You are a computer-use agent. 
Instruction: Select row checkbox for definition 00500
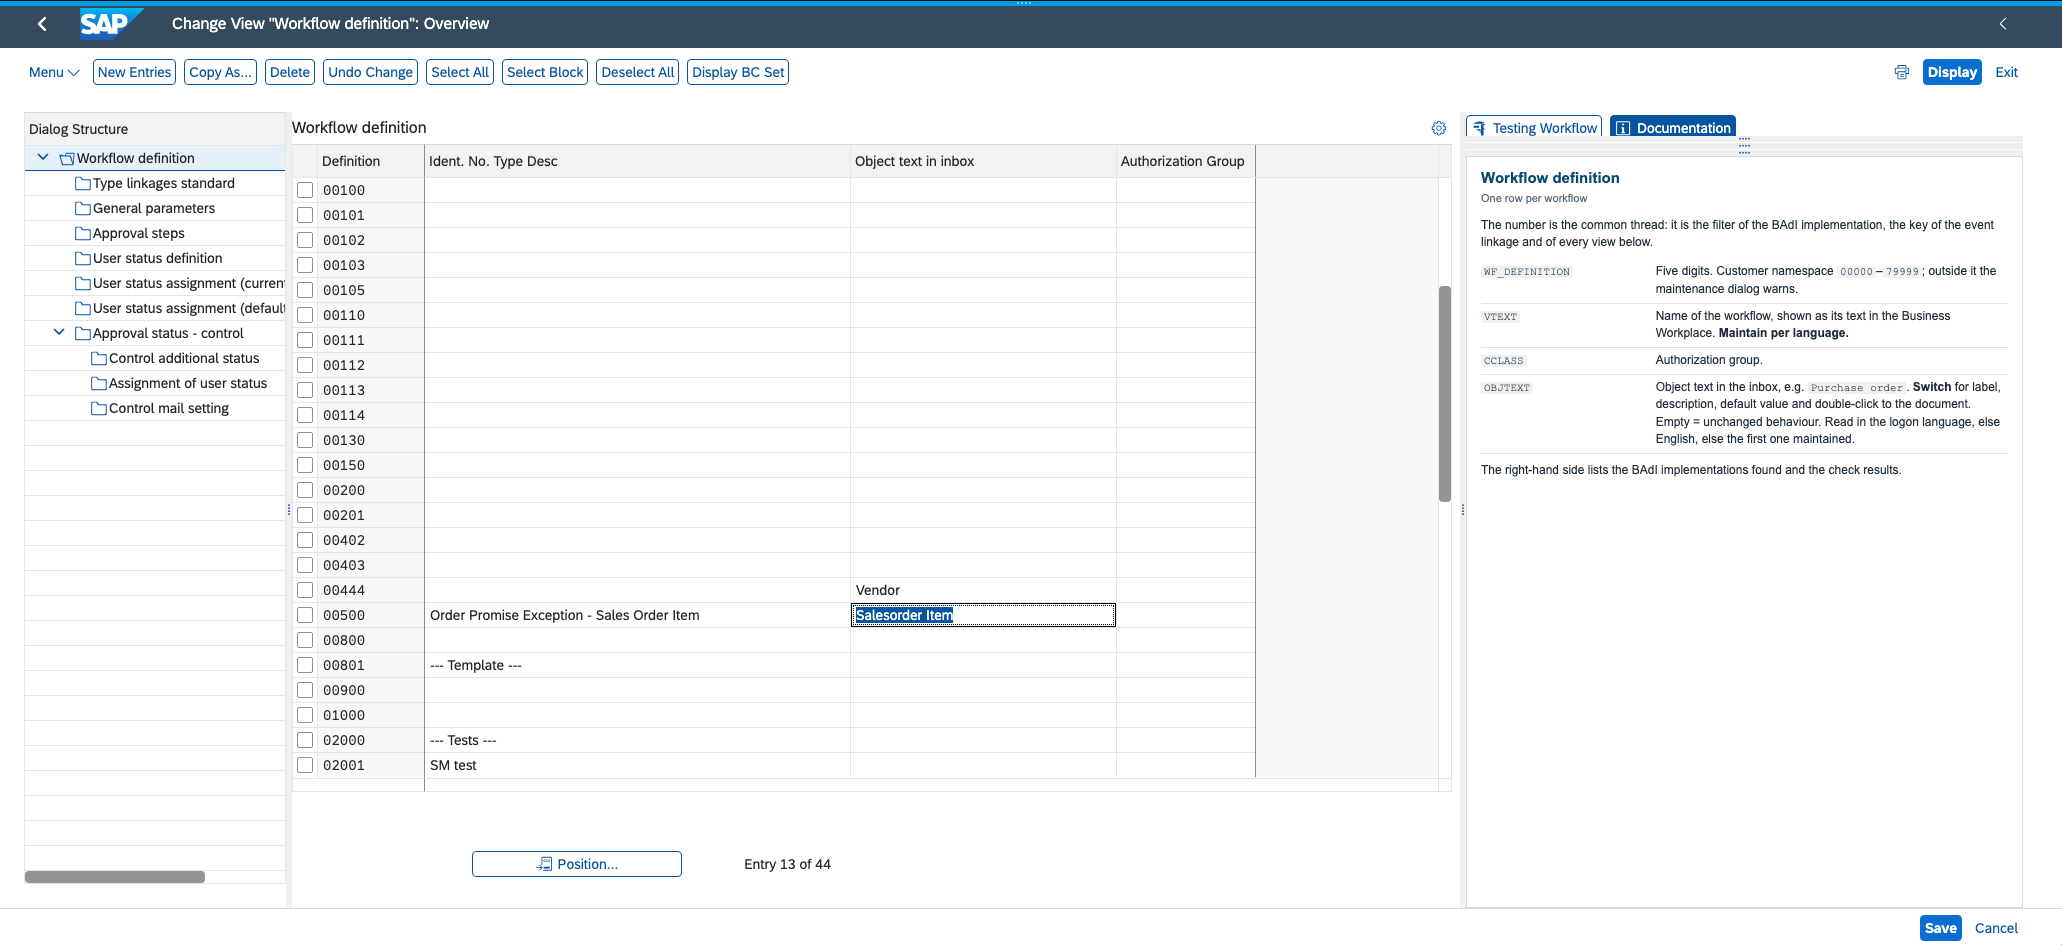click(305, 615)
